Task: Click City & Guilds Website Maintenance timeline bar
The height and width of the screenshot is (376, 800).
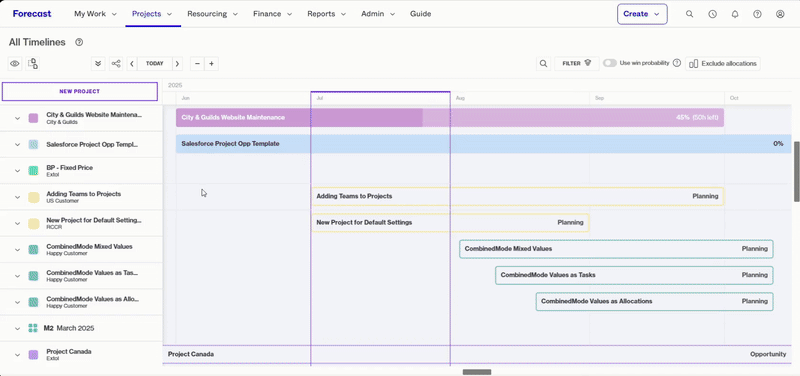Action: tap(450, 117)
